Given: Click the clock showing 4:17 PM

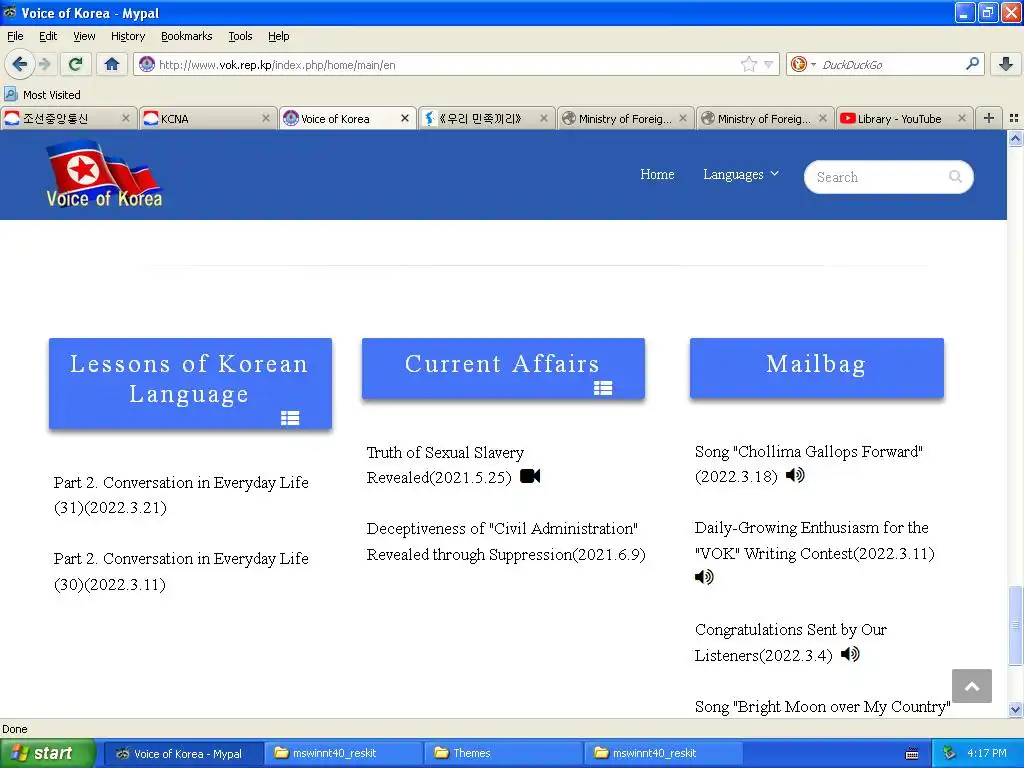Looking at the screenshot, I should [987, 753].
